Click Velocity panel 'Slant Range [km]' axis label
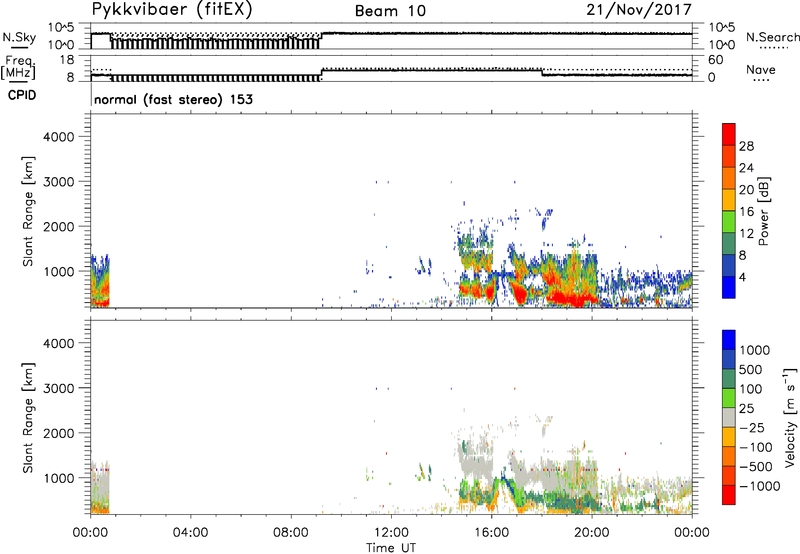The image size is (800, 554). coord(28,417)
